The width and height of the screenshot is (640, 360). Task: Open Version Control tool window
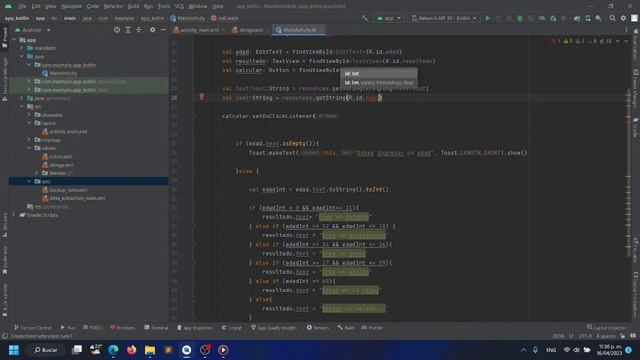click(33, 328)
